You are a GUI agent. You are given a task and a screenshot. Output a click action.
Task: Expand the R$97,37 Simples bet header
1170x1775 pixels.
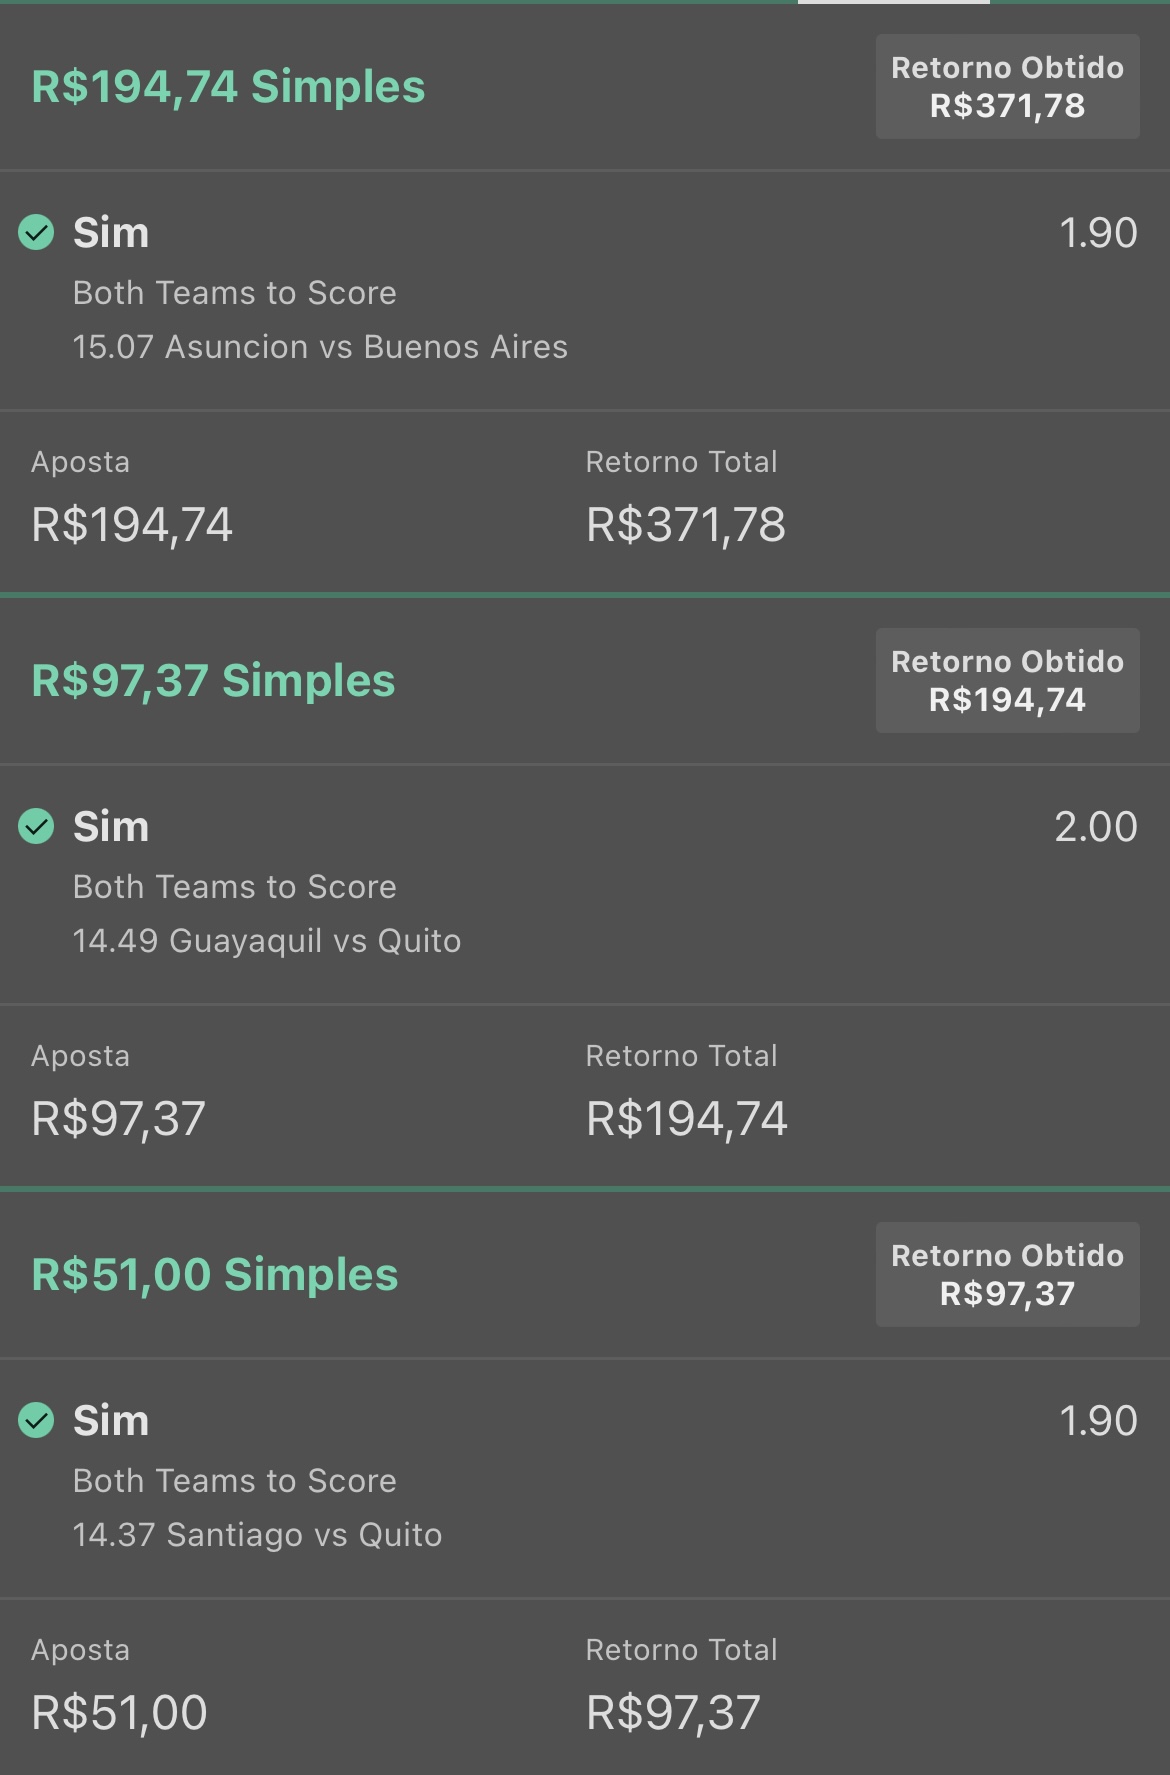pos(213,681)
